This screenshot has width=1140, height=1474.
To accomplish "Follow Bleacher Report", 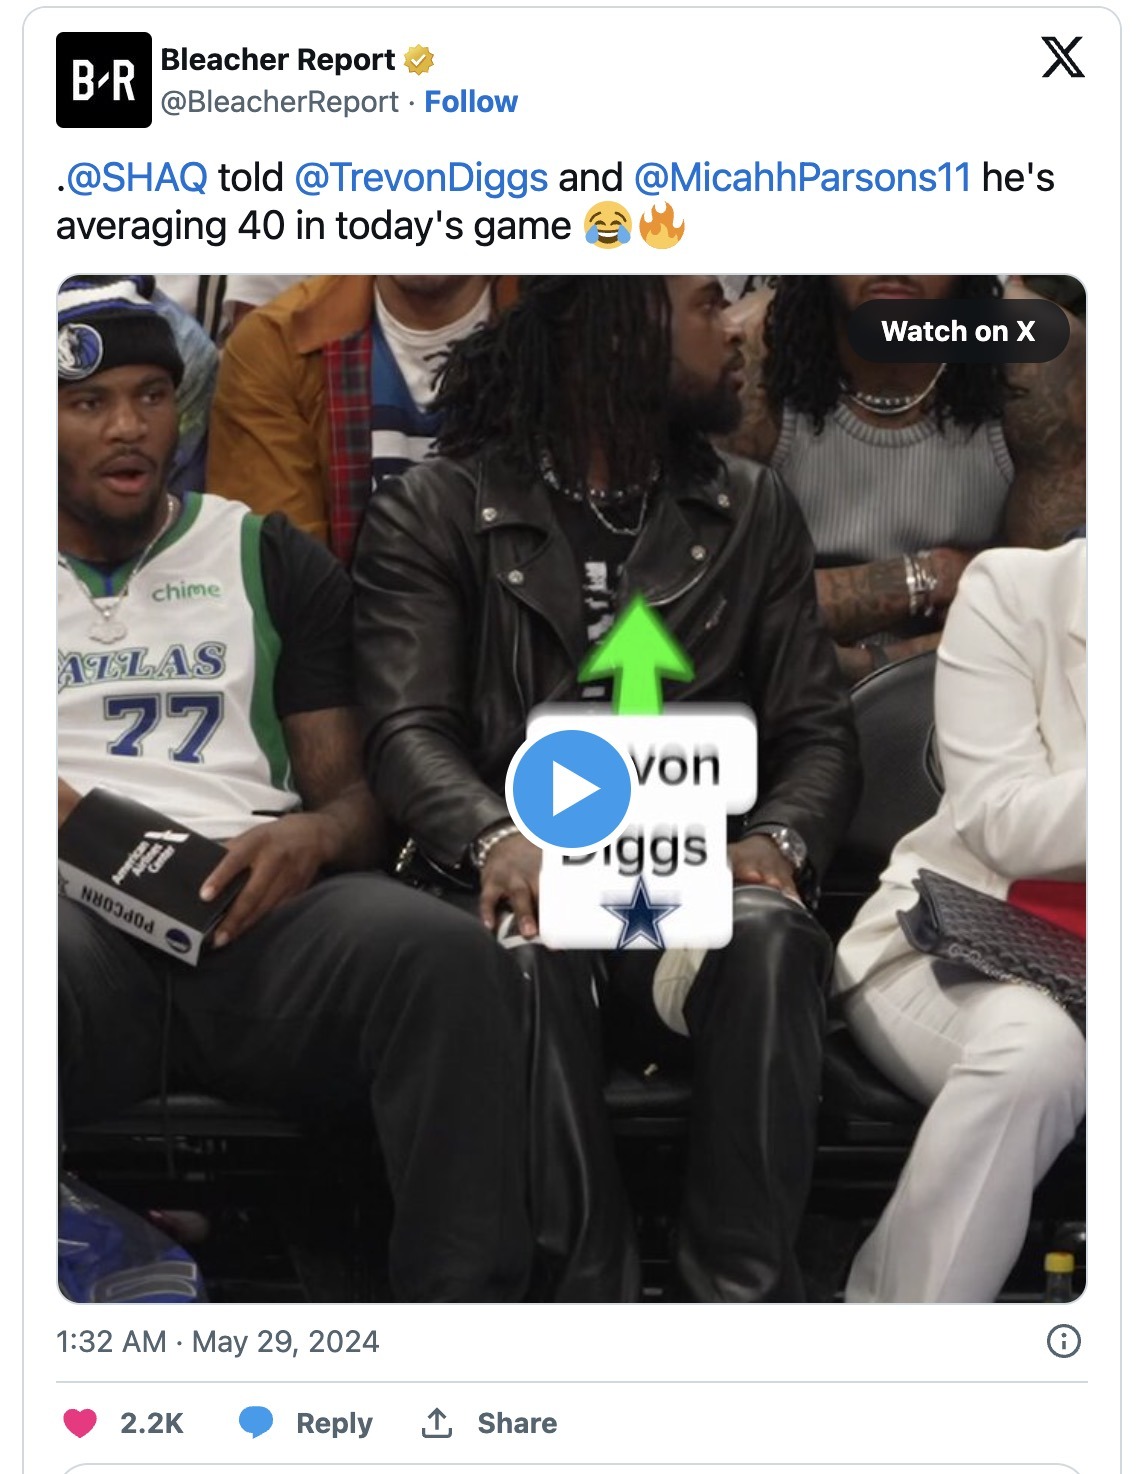I will click(x=471, y=102).
